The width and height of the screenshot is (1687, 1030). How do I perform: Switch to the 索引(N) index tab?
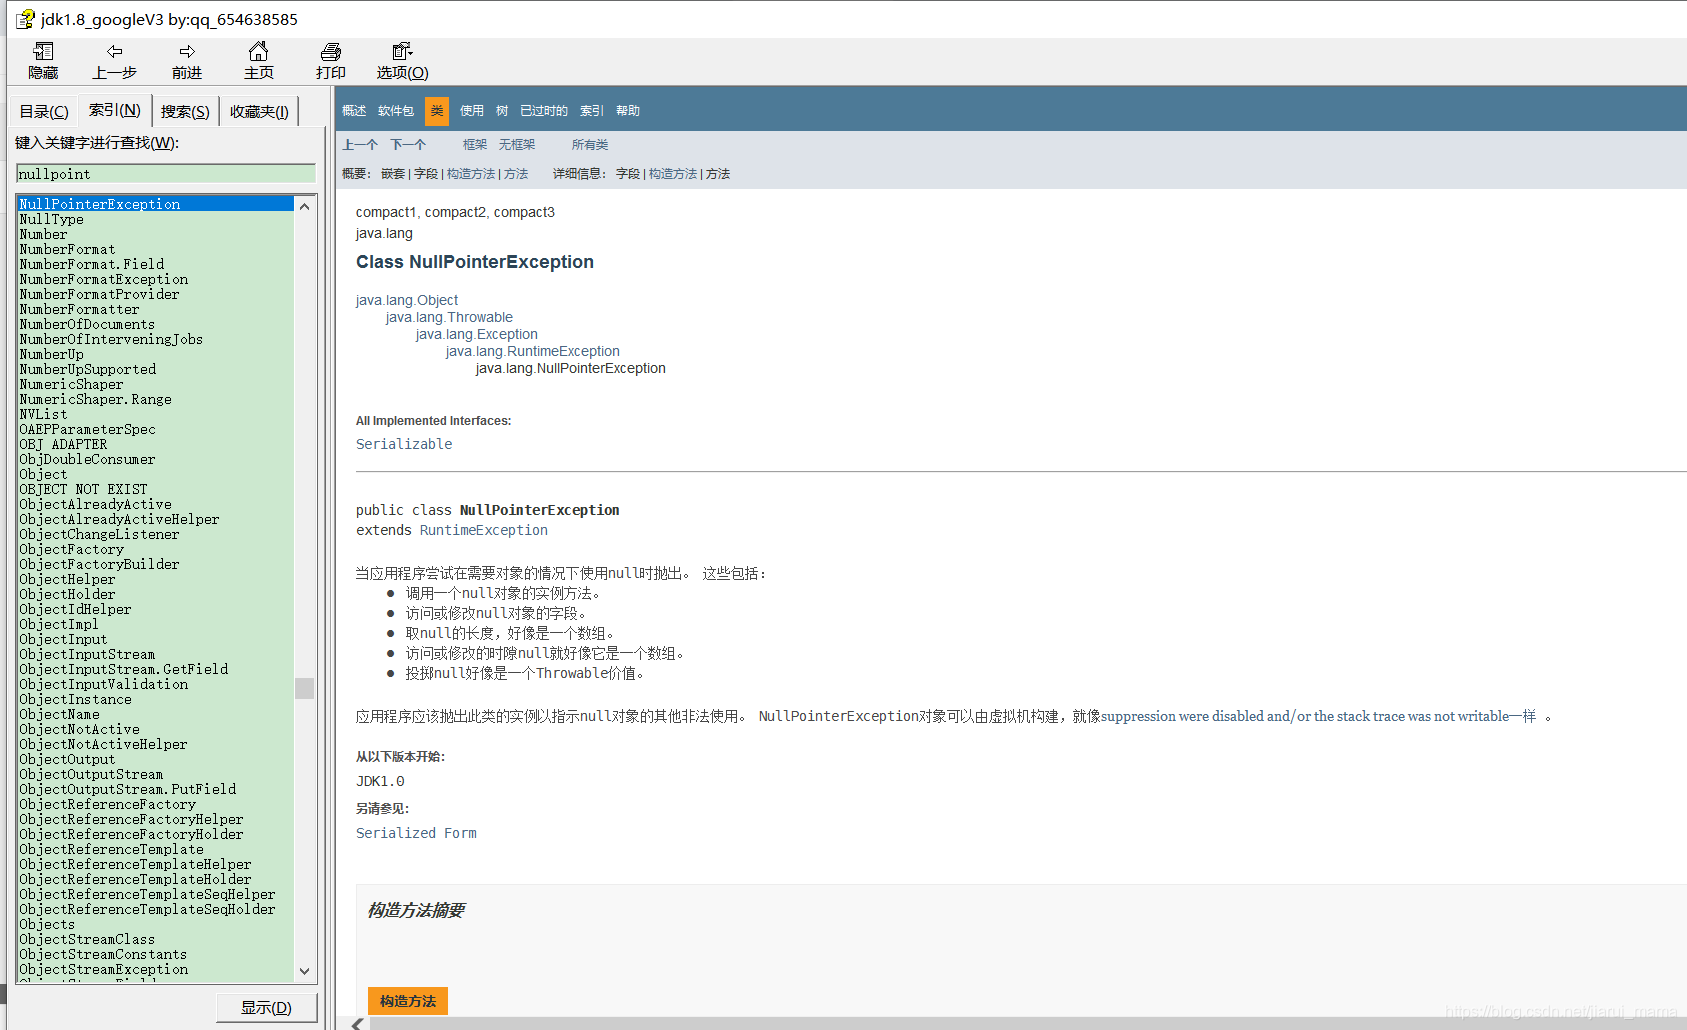(x=114, y=110)
